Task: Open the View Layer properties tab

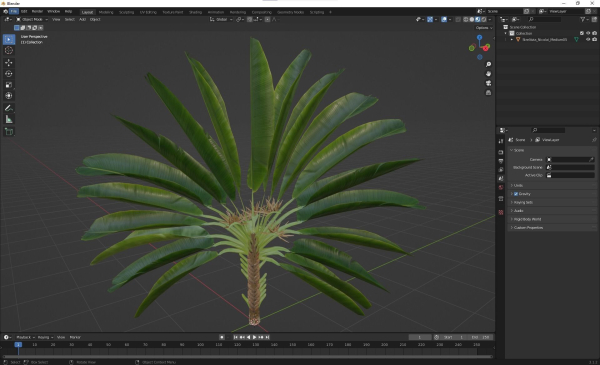Action: click(501, 170)
